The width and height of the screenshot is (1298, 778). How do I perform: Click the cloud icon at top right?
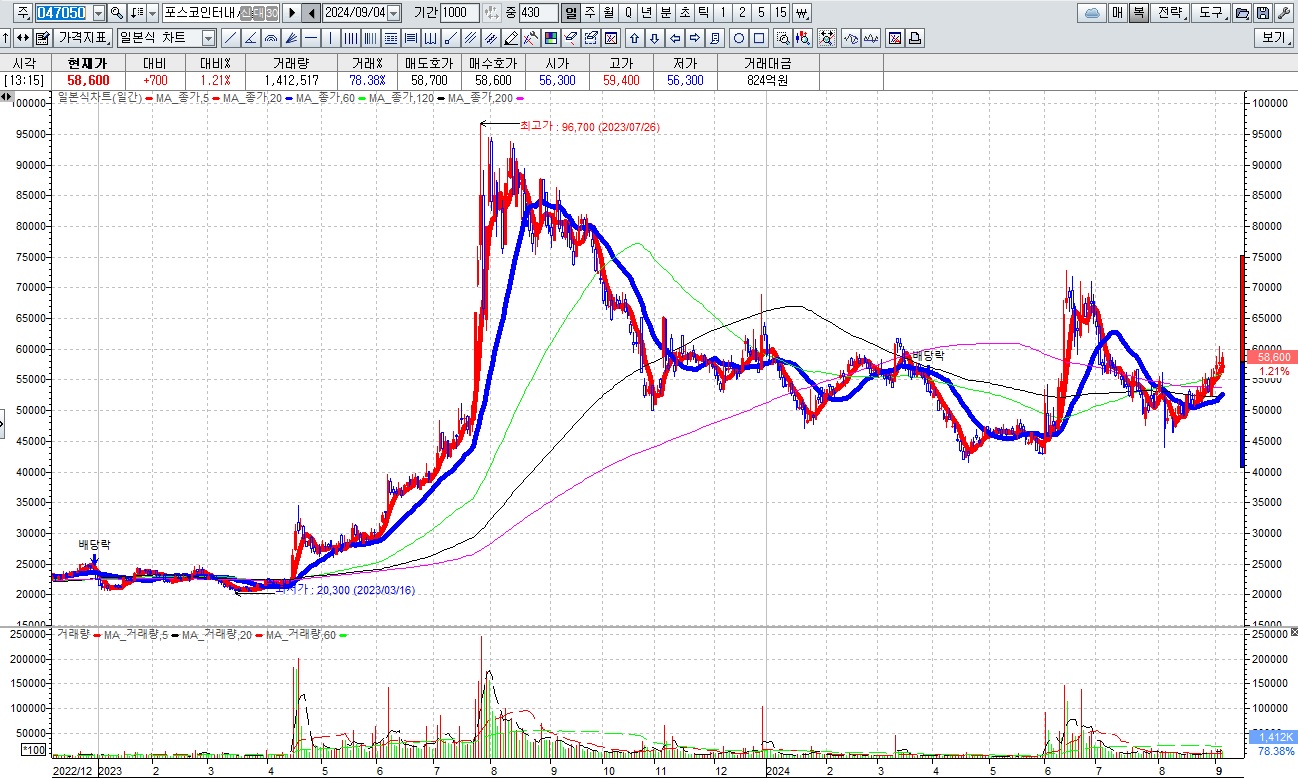pos(1092,13)
